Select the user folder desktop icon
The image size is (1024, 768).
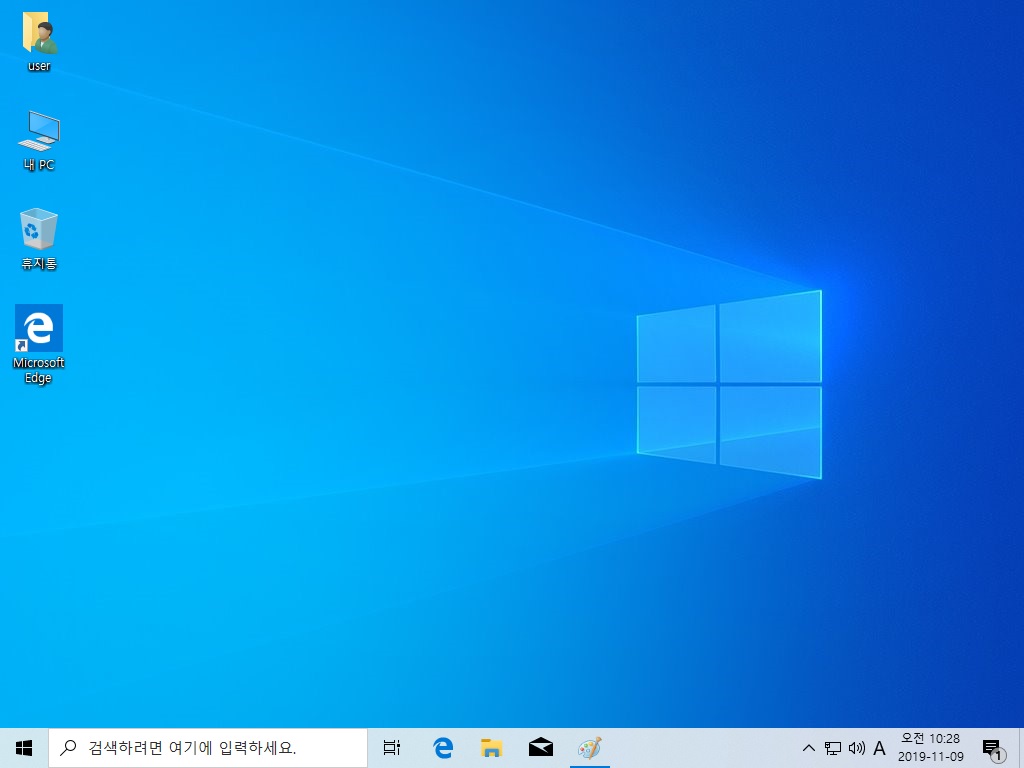[39, 42]
